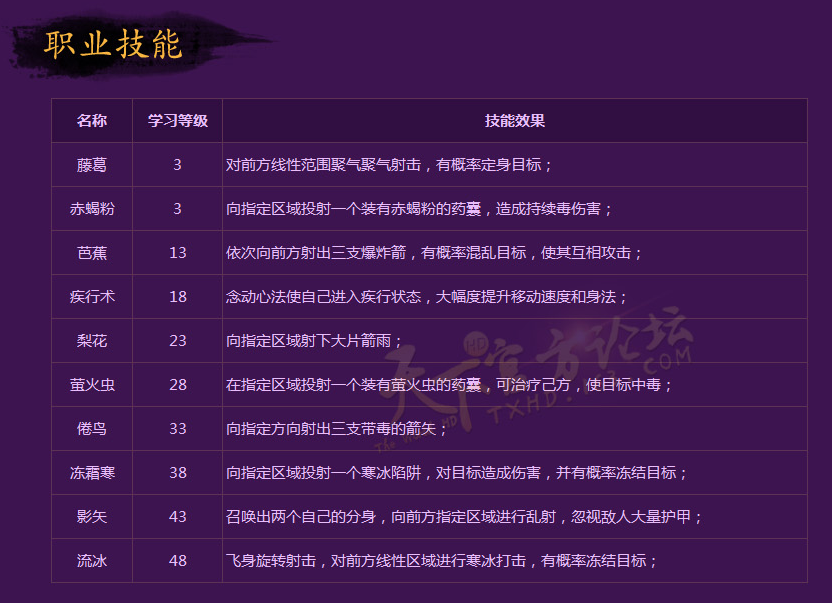The width and height of the screenshot is (832, 603).
Task: Click the level value 23
Action: [x=178, y=341]
